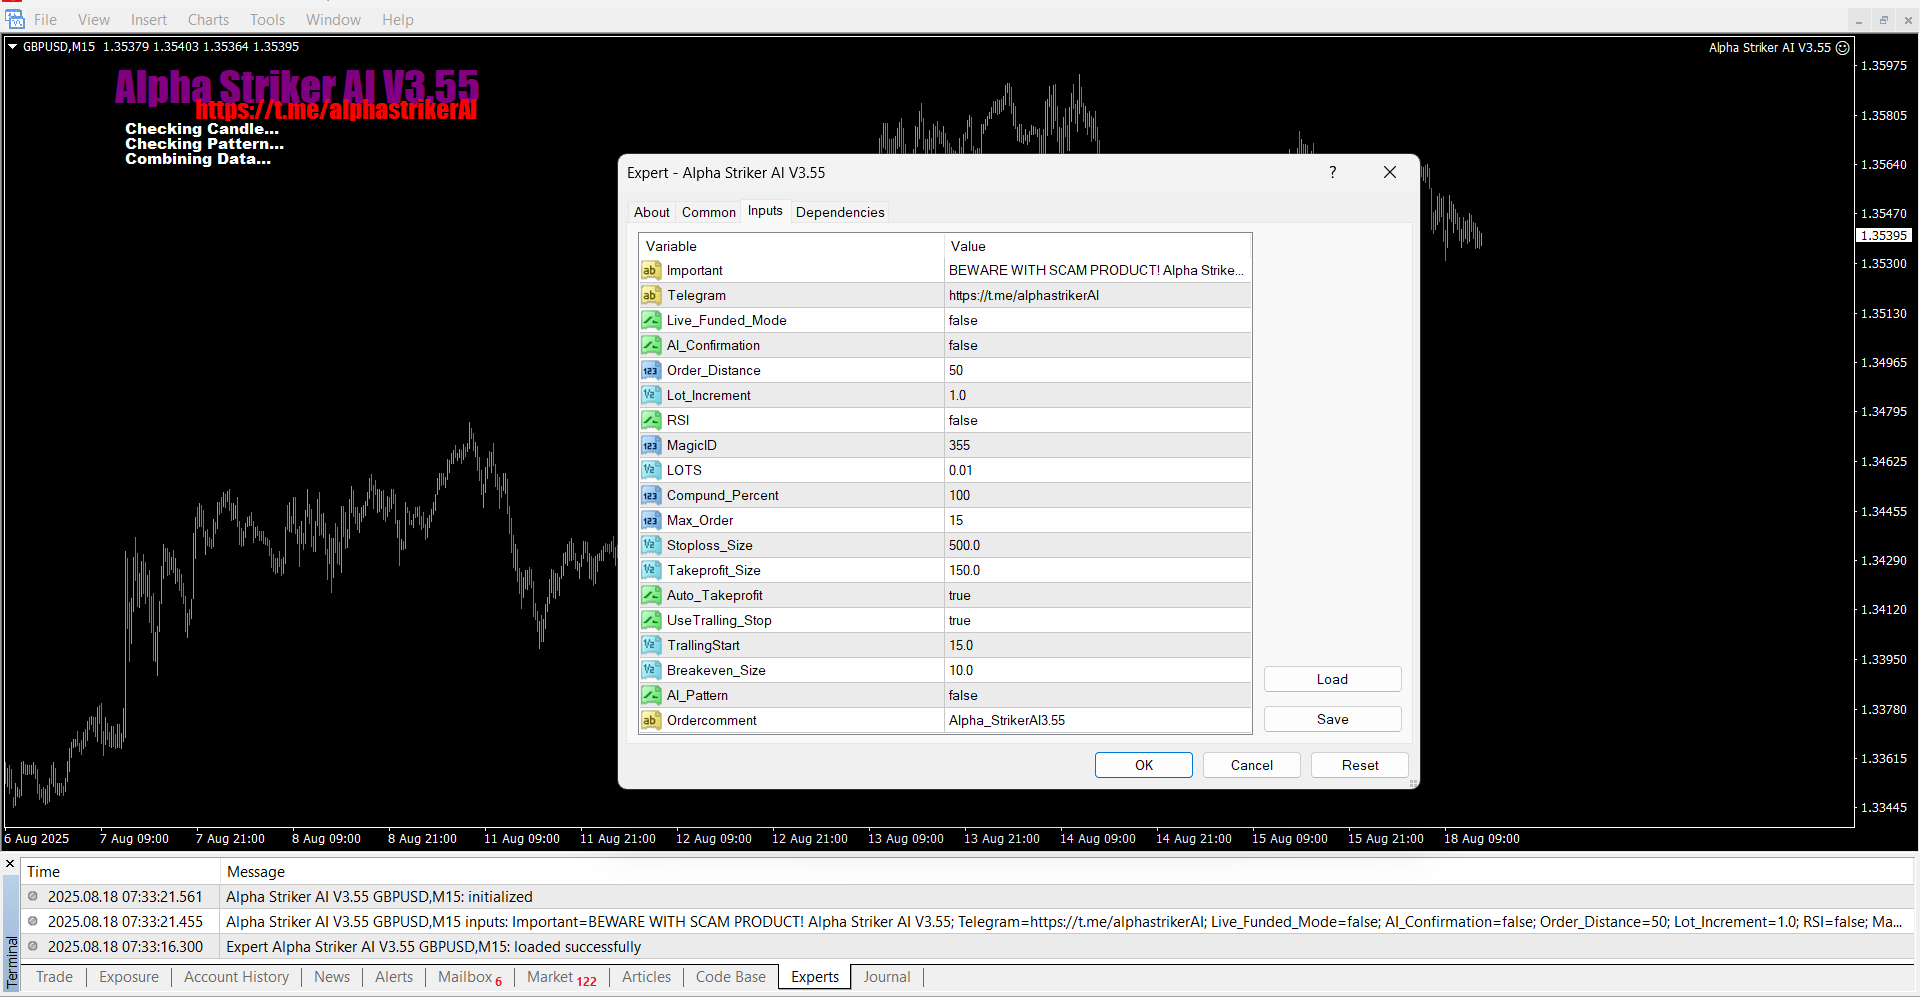
Task: Select the Live_Funded_Mode false value
Action: [x=1097, y=320]
